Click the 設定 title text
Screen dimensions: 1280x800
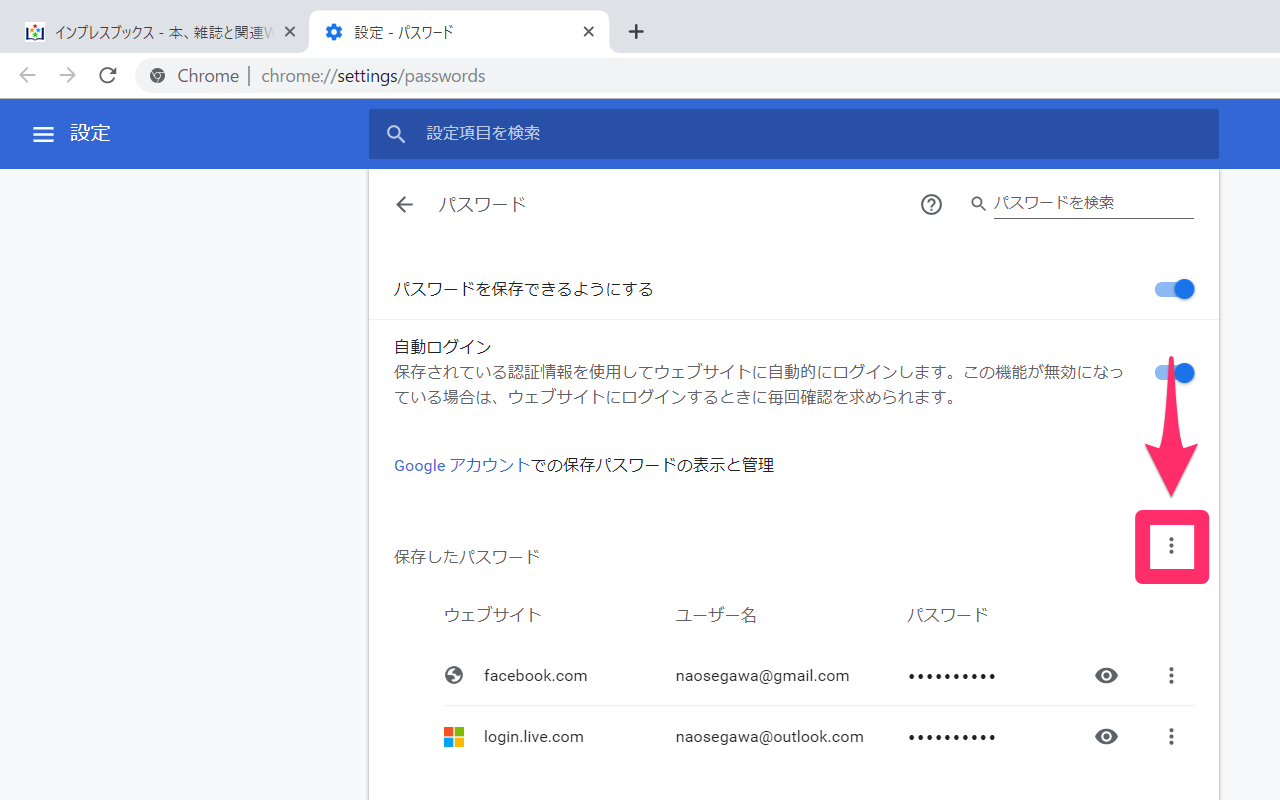tap(90, 134)
